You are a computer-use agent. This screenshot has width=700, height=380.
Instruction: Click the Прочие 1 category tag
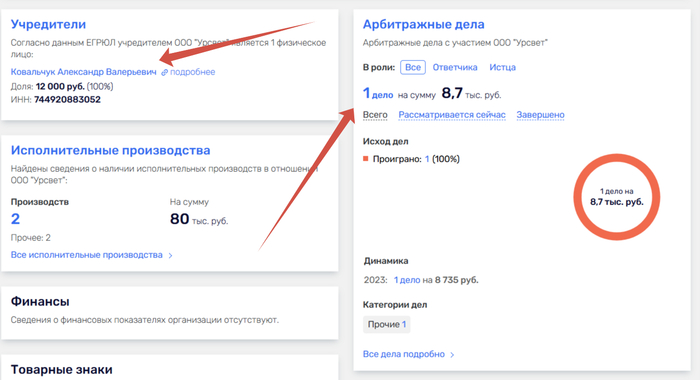[387, 325]
